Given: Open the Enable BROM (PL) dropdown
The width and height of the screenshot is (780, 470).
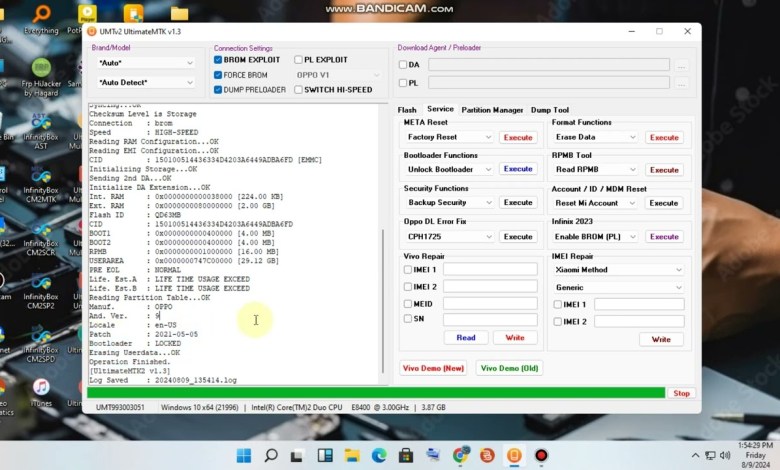Looking at the screenshot, I should click(x=595, y=237).
